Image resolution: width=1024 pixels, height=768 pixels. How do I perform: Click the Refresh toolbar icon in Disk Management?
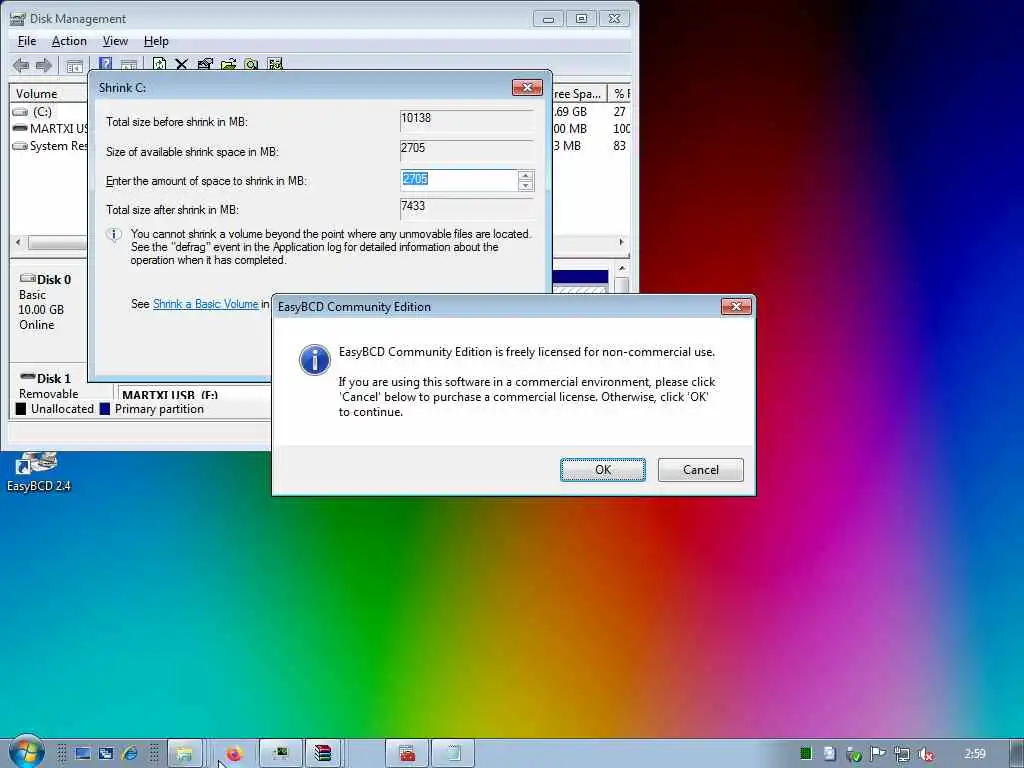[x=159, y=64]
